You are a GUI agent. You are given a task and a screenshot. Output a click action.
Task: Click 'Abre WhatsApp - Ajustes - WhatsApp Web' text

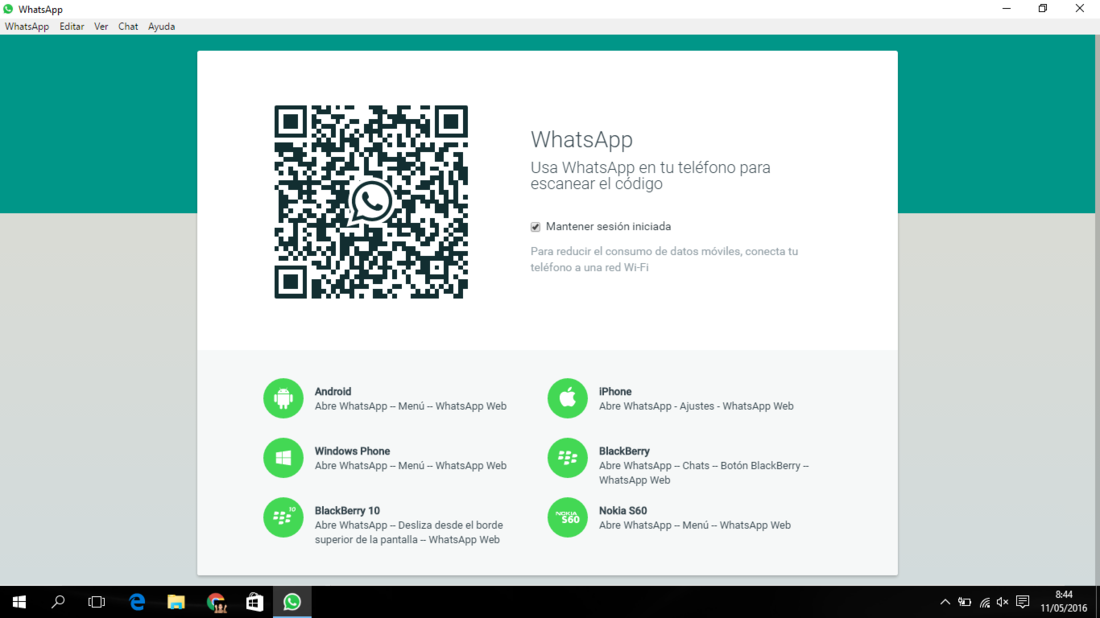(696, 406)
